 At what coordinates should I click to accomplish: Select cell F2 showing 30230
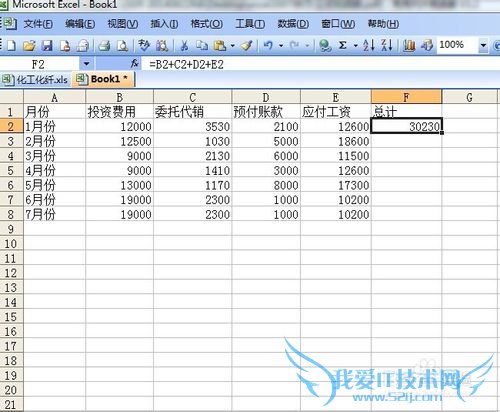406,126
